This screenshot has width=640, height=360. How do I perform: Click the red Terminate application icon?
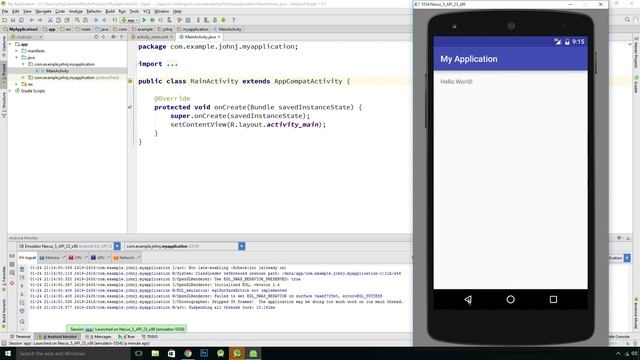coord(12,282)
